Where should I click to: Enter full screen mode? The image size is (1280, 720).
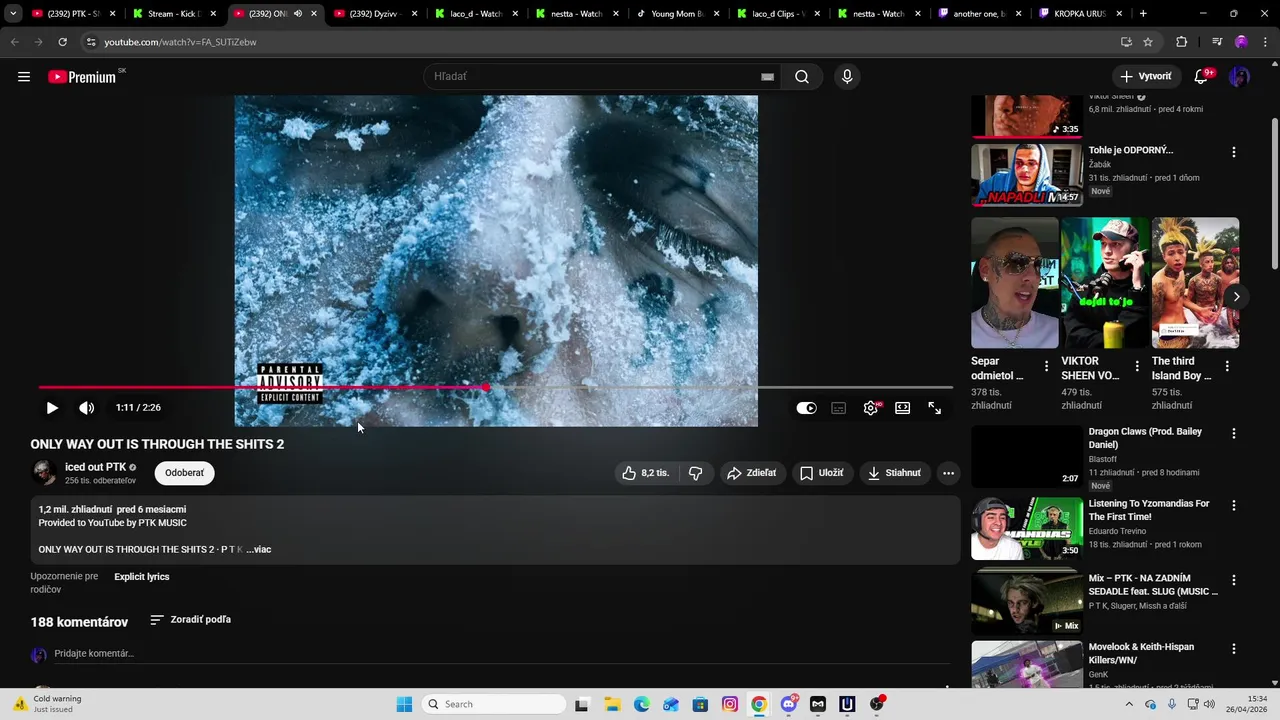pos(935,408)
